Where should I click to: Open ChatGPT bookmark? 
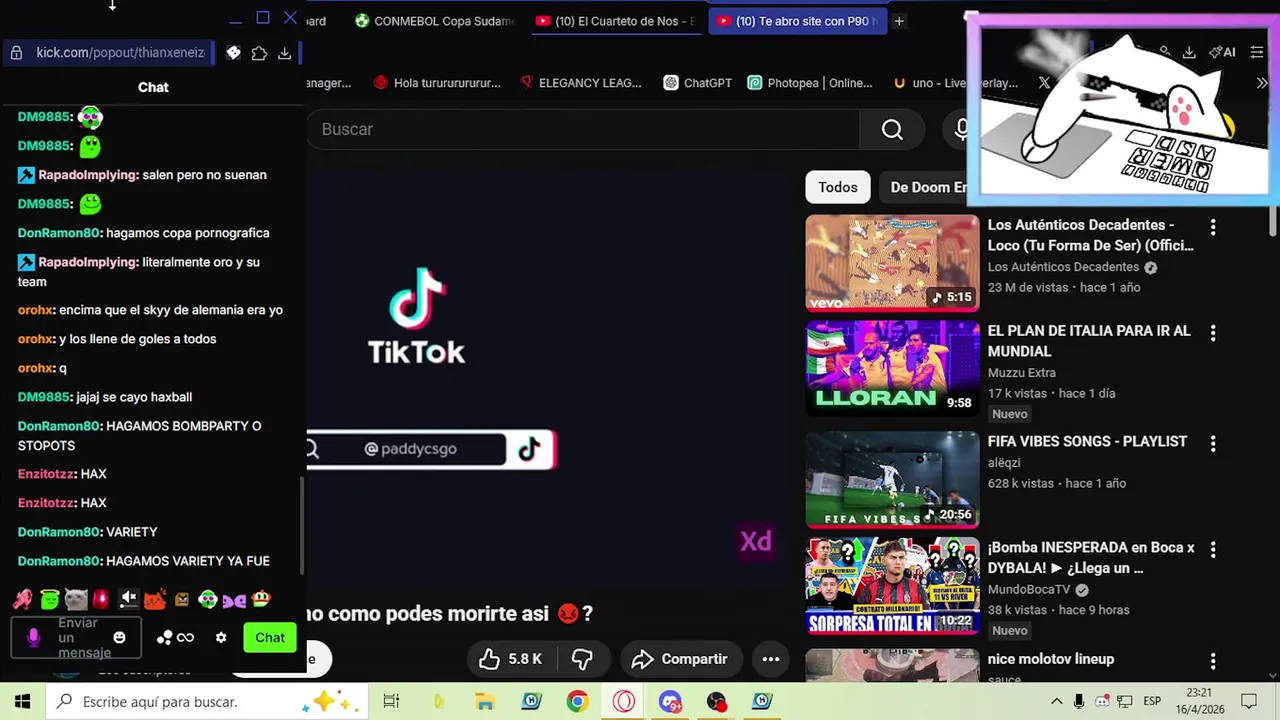pyautogui.click(x=698, y=83)
